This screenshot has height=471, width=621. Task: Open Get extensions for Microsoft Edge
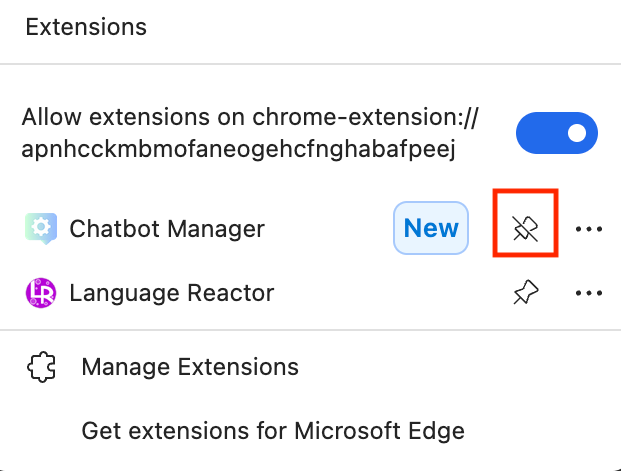pyautogui.click(x=273, y=431)
